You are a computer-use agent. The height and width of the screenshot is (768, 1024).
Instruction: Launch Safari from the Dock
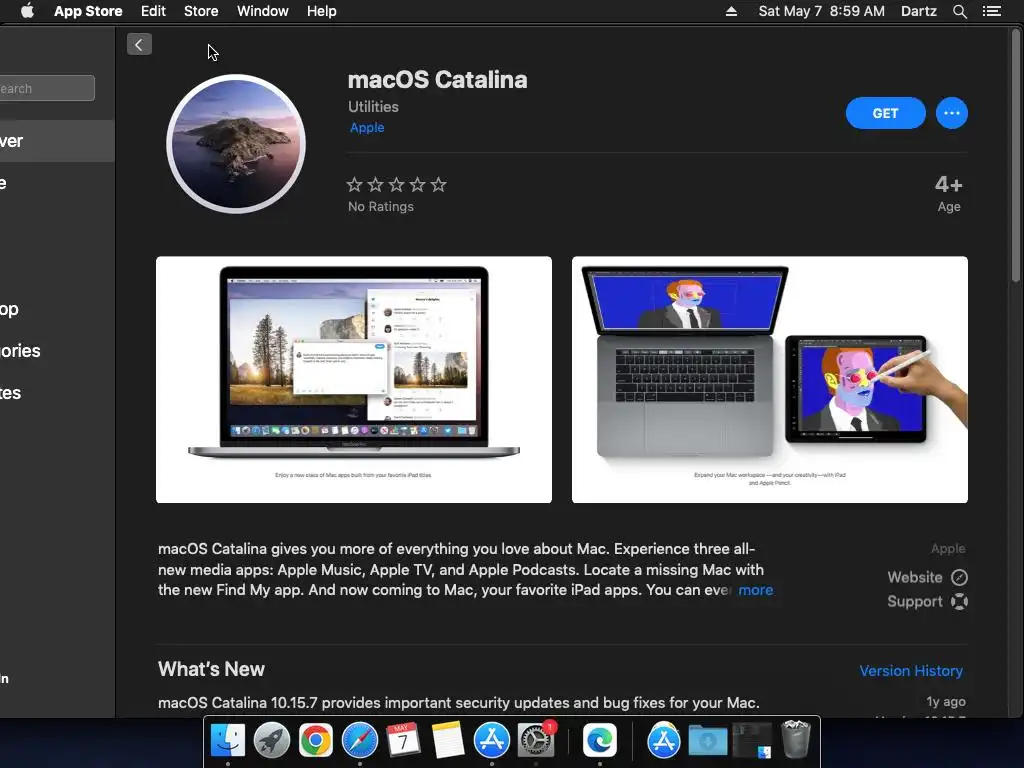(360, 740)
